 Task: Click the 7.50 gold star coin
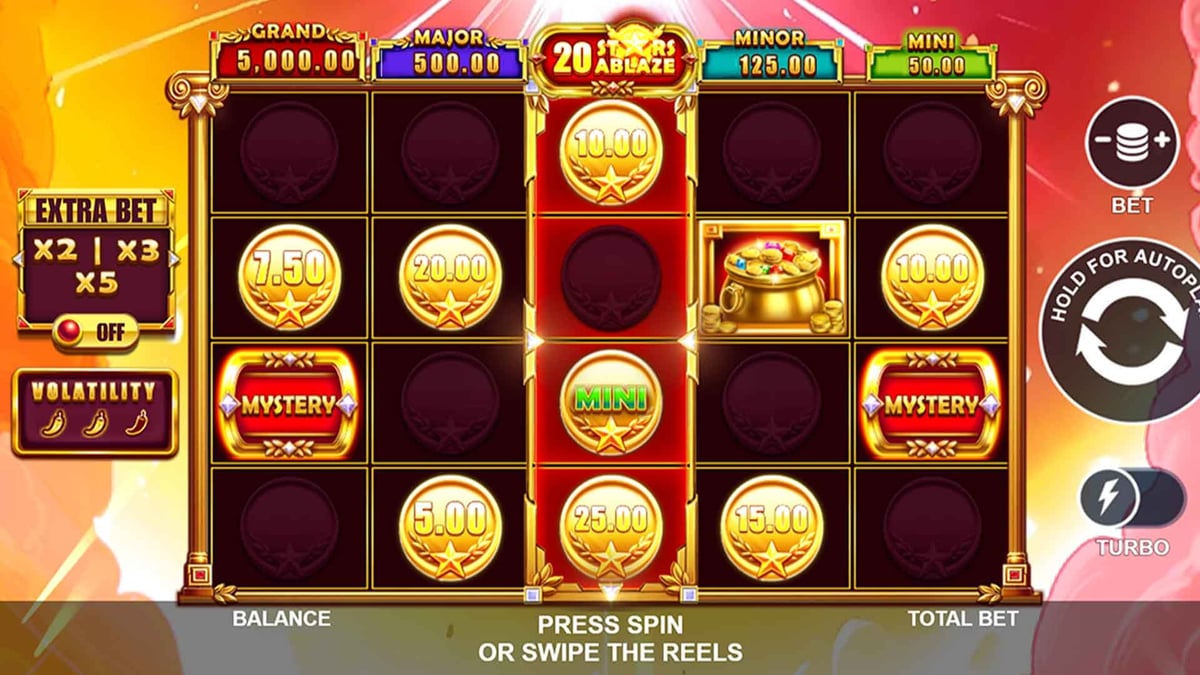coord(290,277)
